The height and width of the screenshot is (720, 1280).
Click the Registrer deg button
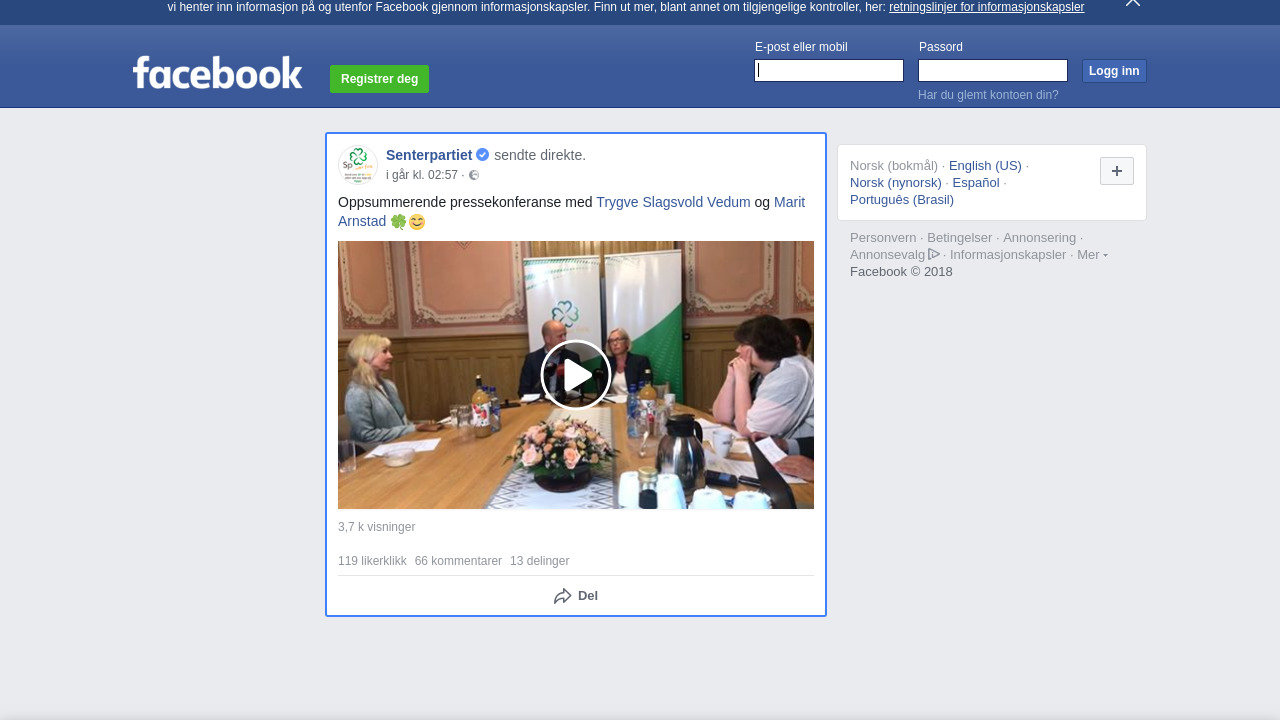tap(379, 79)
